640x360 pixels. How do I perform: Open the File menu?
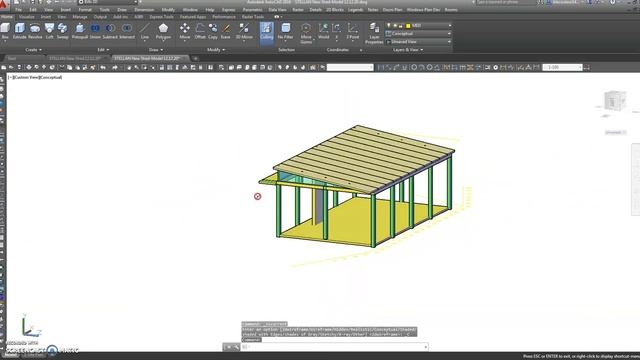18,10
